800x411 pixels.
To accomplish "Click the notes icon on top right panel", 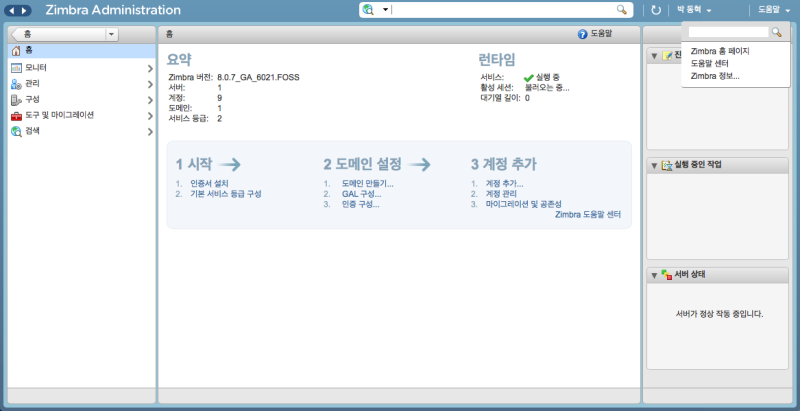I will (x=667, y=56).
